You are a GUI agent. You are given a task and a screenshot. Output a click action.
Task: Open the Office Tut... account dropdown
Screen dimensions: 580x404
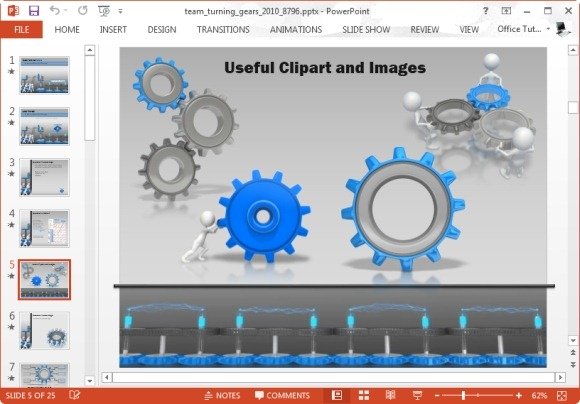(x=523, y=29)
